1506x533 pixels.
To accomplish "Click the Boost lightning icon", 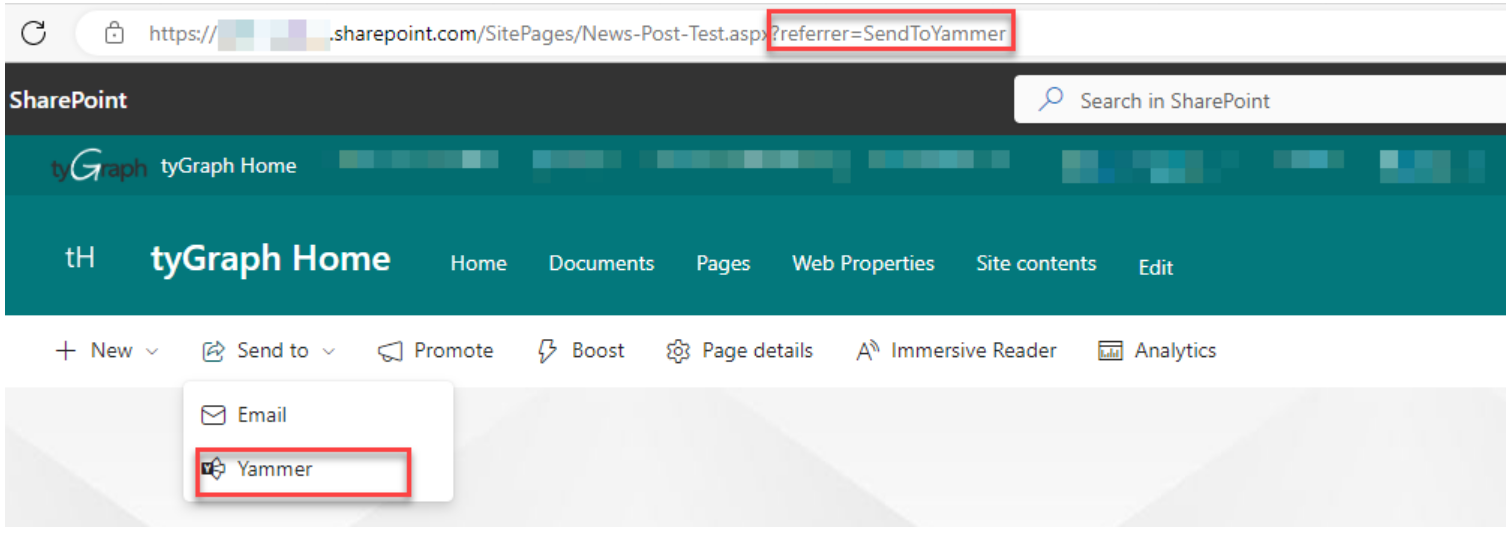I will 547,351.
